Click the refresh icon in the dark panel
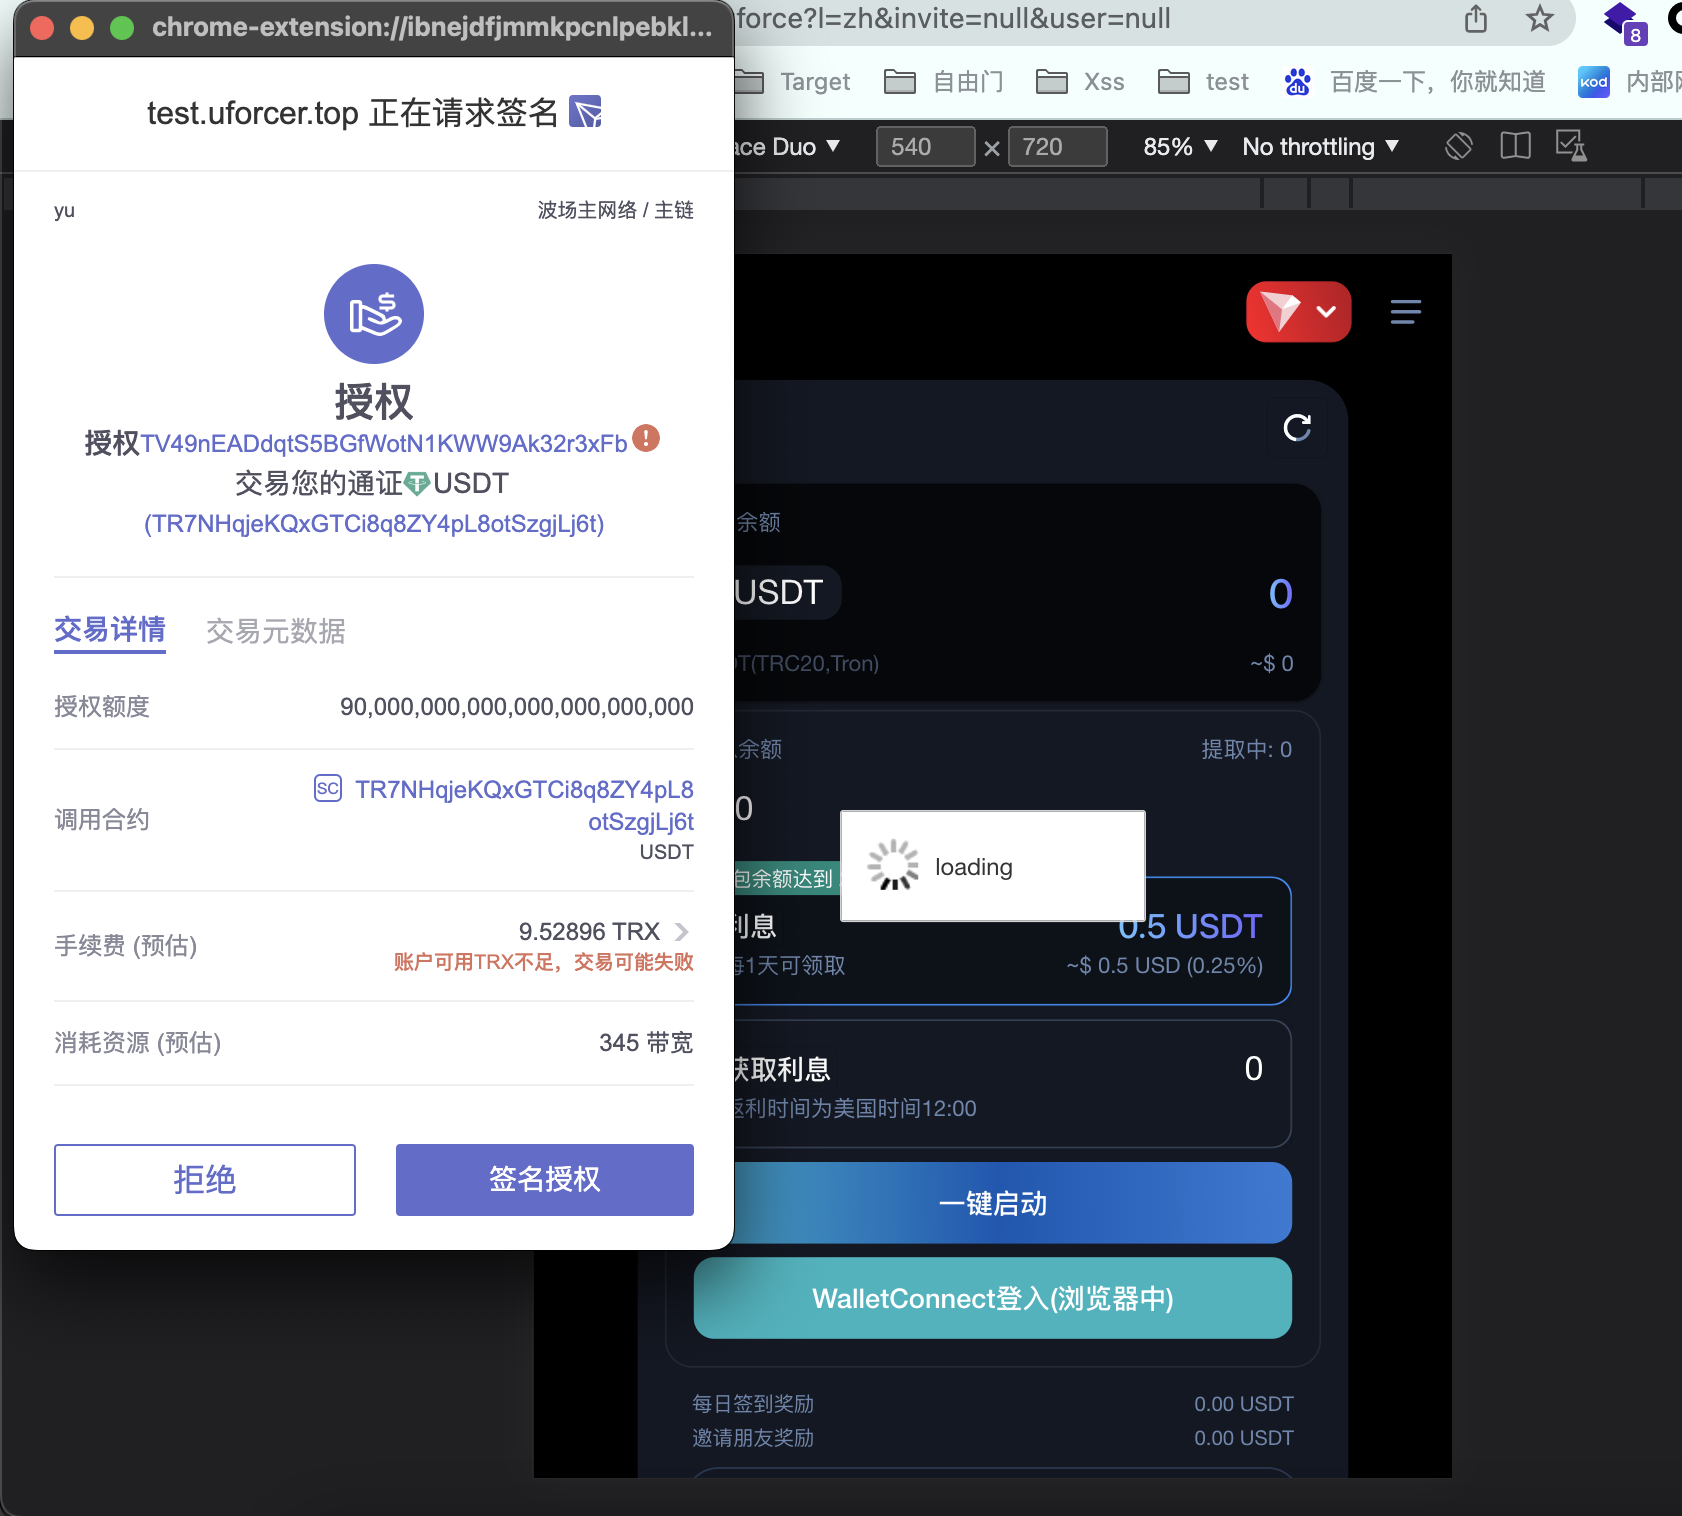 [1297, 428]
